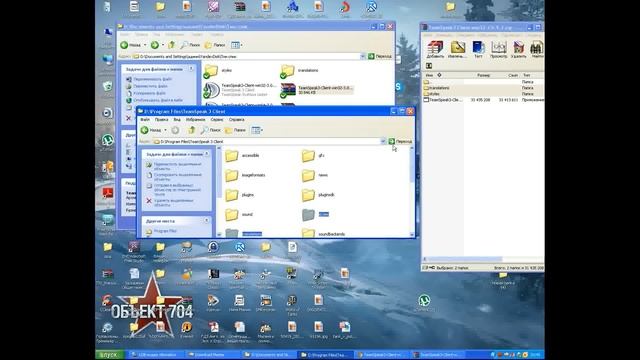Image resolution: width=640 pixels, height=360 pixels.
Task: Open Справка menu in TeamSpeak 3 Client window
Action: [x=236, y=120]
